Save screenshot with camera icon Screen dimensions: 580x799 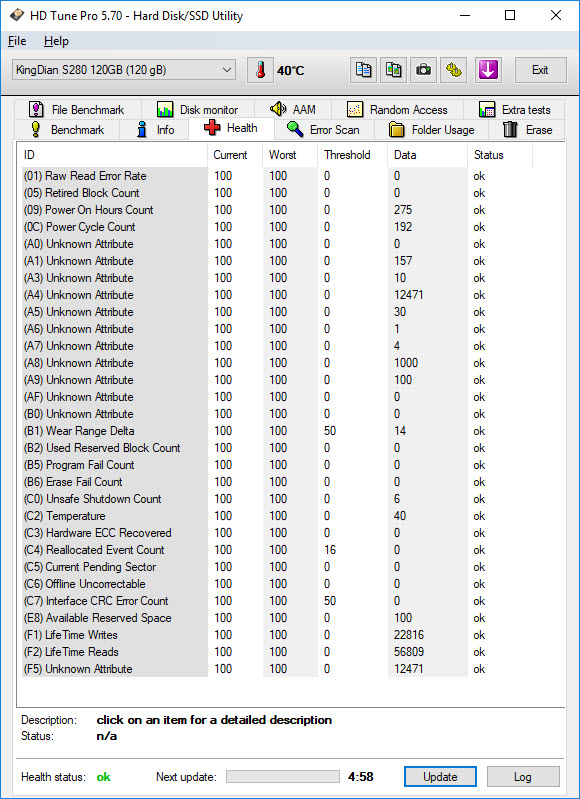[423, 70]
